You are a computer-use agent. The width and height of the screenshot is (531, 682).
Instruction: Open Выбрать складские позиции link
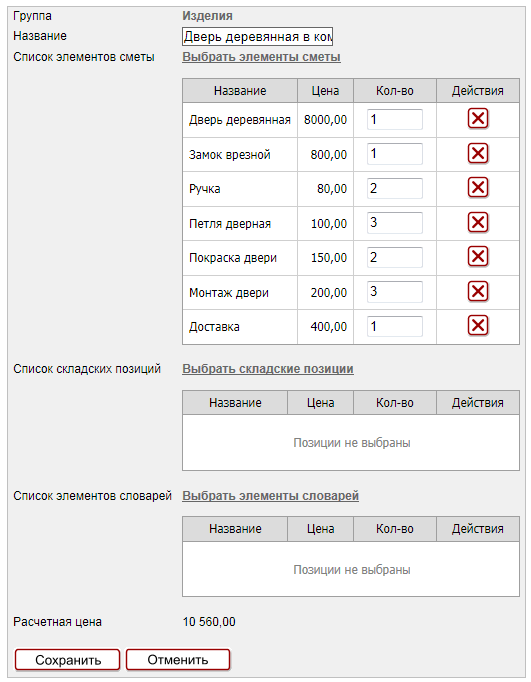268,369
